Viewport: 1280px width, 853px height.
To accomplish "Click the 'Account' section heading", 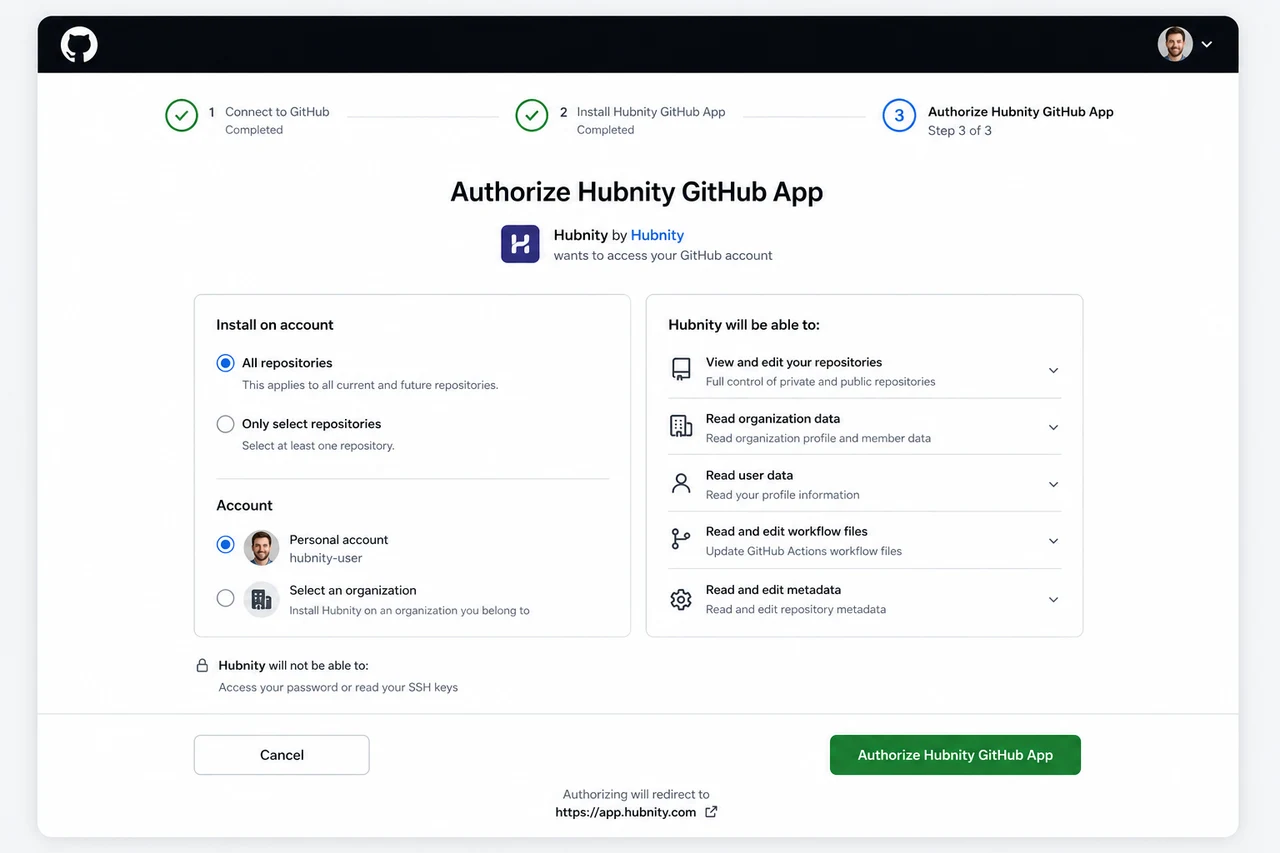I will [x=244, y=506].
